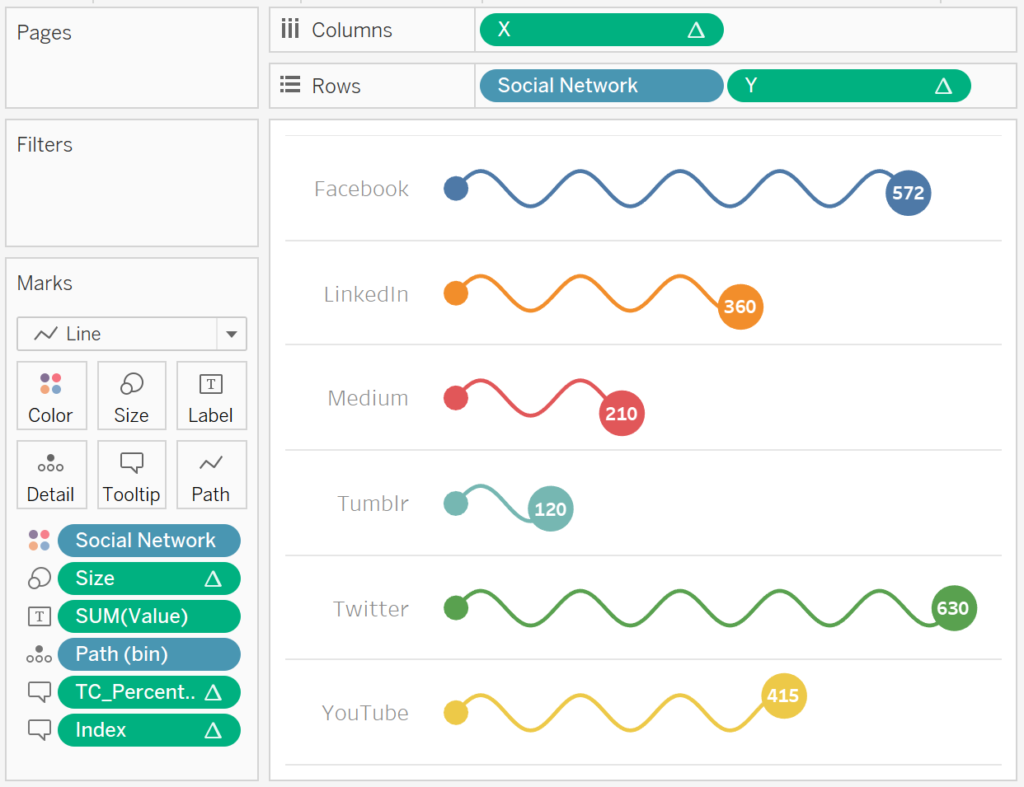Open the Size marks card
Screen dimensions: 1024x787
[131, 396]
